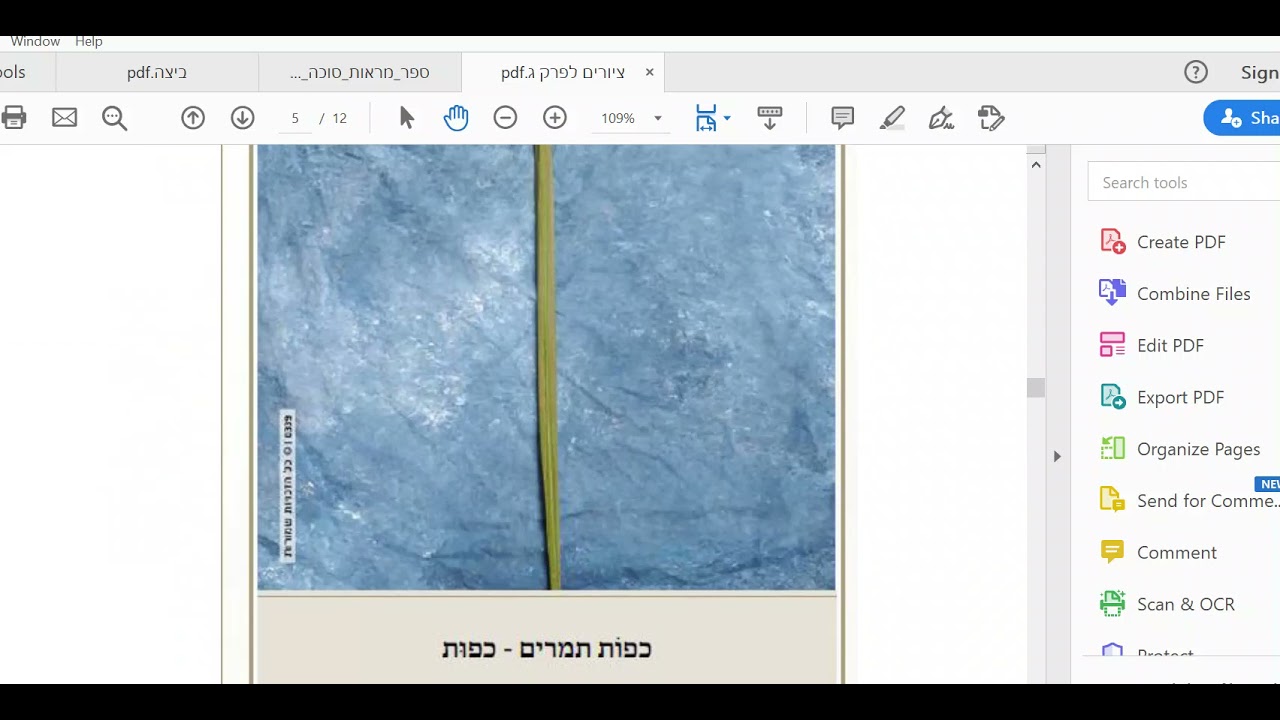Send file by email envelope icon
This screenshot has width=1280, height=720.
(64, 118)
